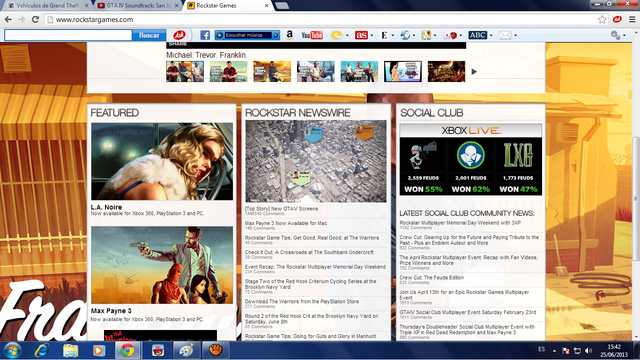This screenshot has width=640, height=360.
Task: Open the L.A. Noire title link
Action: (106, 207)
